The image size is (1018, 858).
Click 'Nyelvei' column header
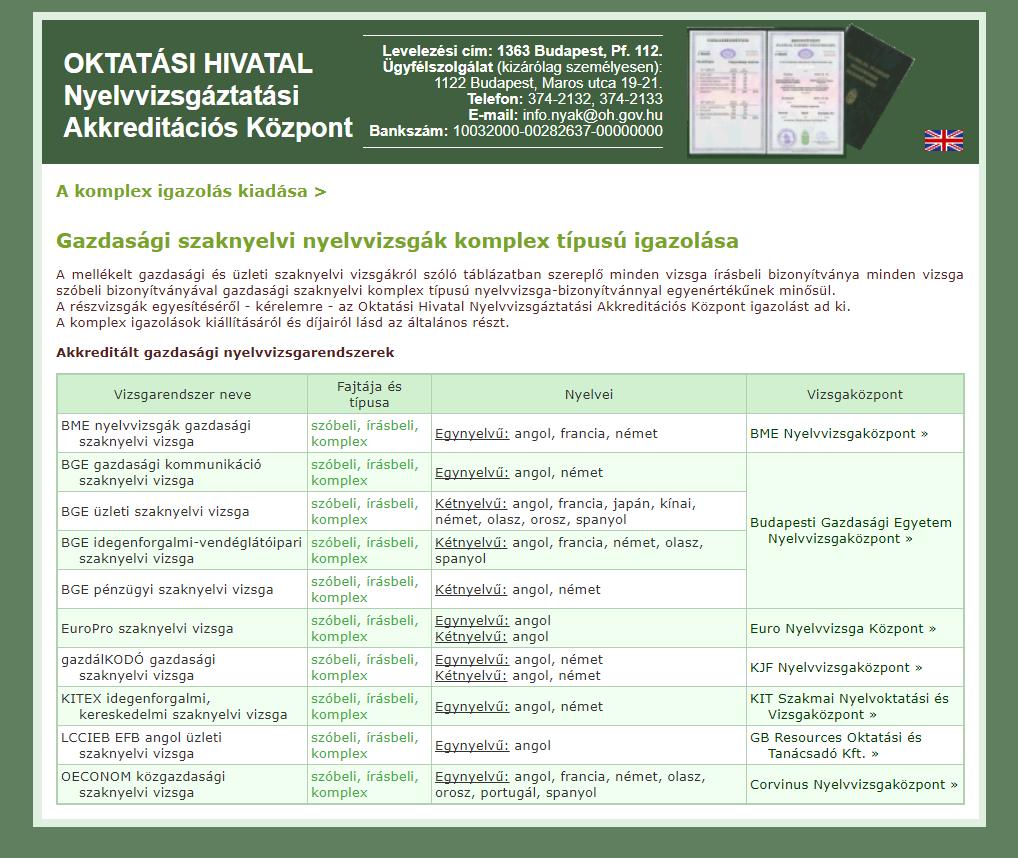(x=589, y=394)
